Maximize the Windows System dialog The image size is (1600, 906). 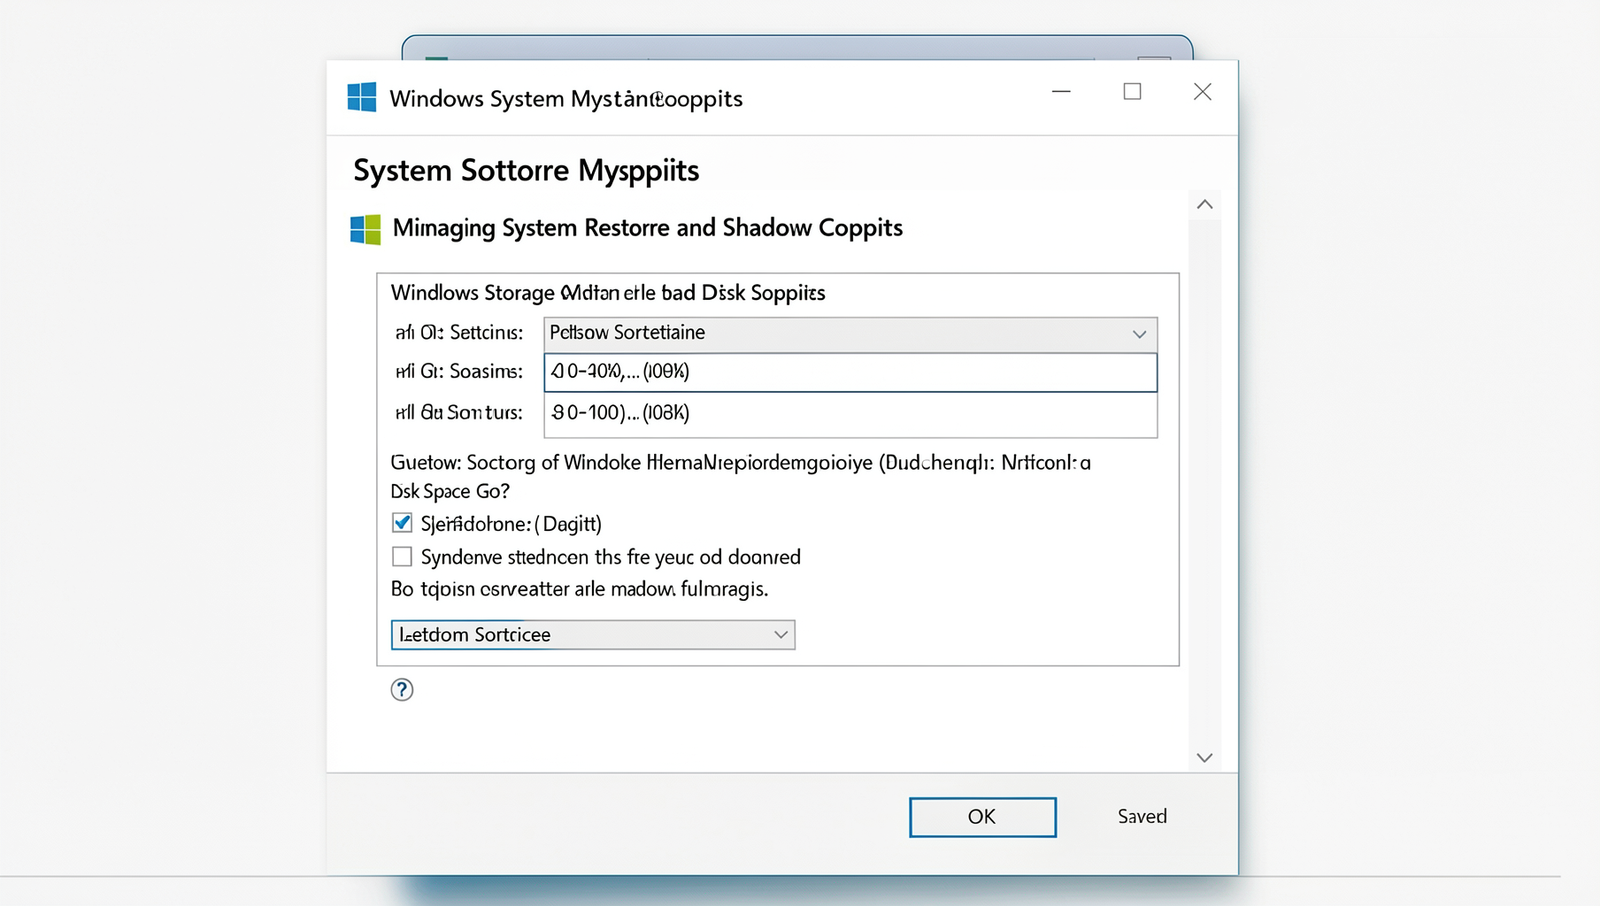pyautogui.click(x=1132, y=91)
